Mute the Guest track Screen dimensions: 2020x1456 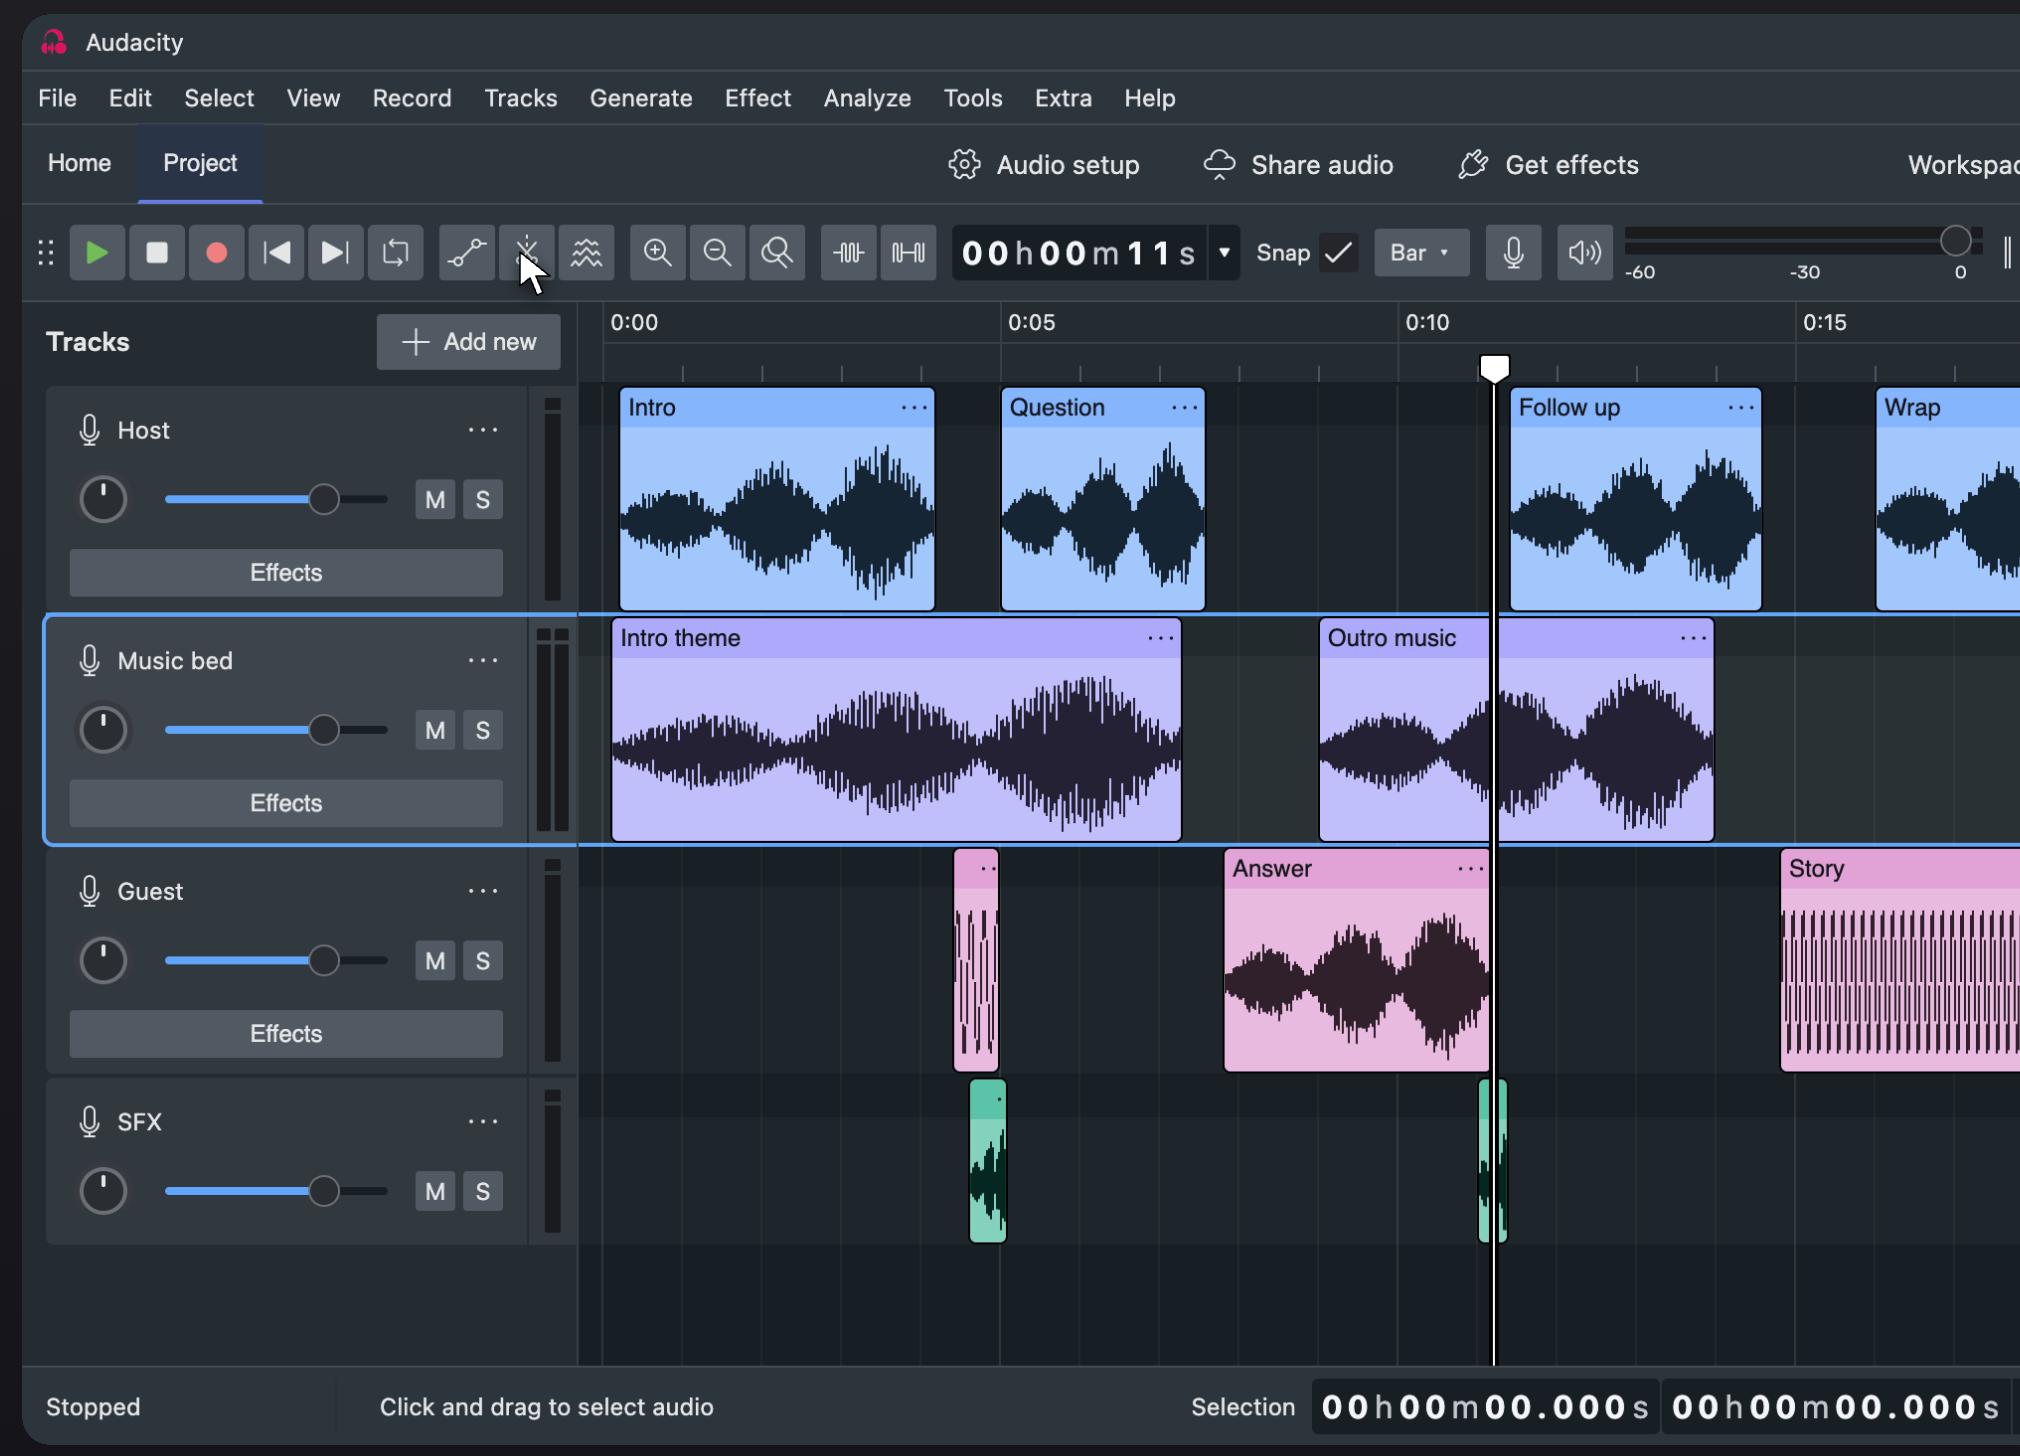435,961
